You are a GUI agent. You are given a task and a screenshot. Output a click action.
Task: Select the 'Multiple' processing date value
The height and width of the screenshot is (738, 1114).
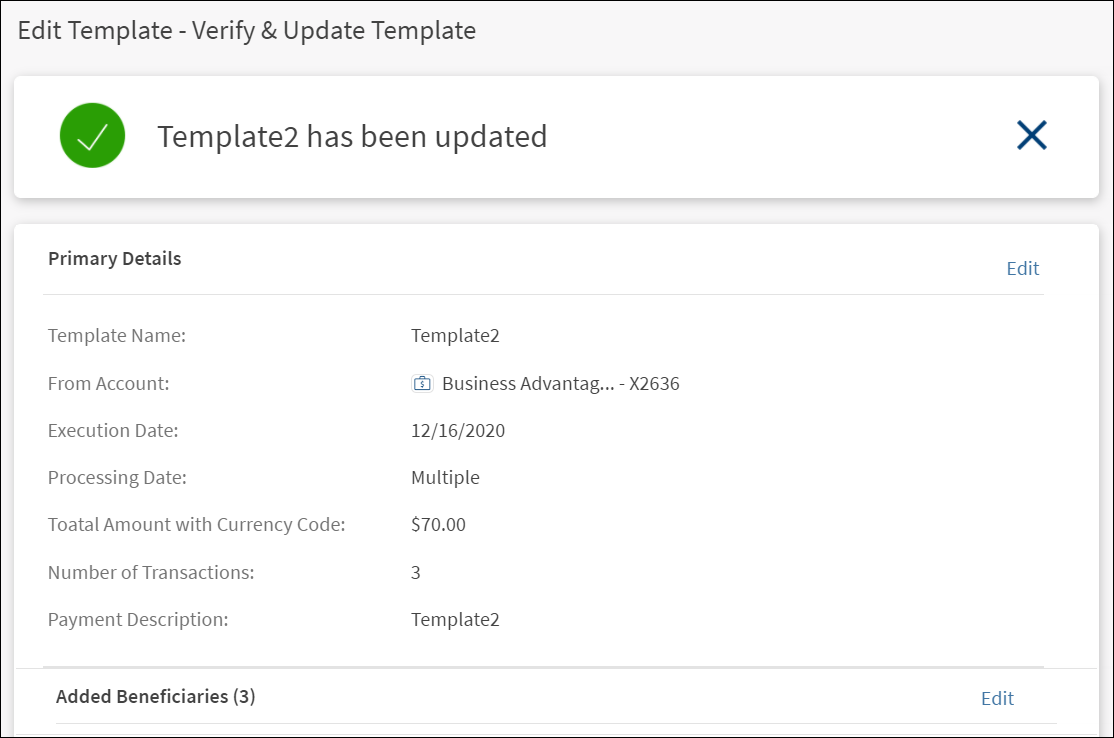point(445,477)
